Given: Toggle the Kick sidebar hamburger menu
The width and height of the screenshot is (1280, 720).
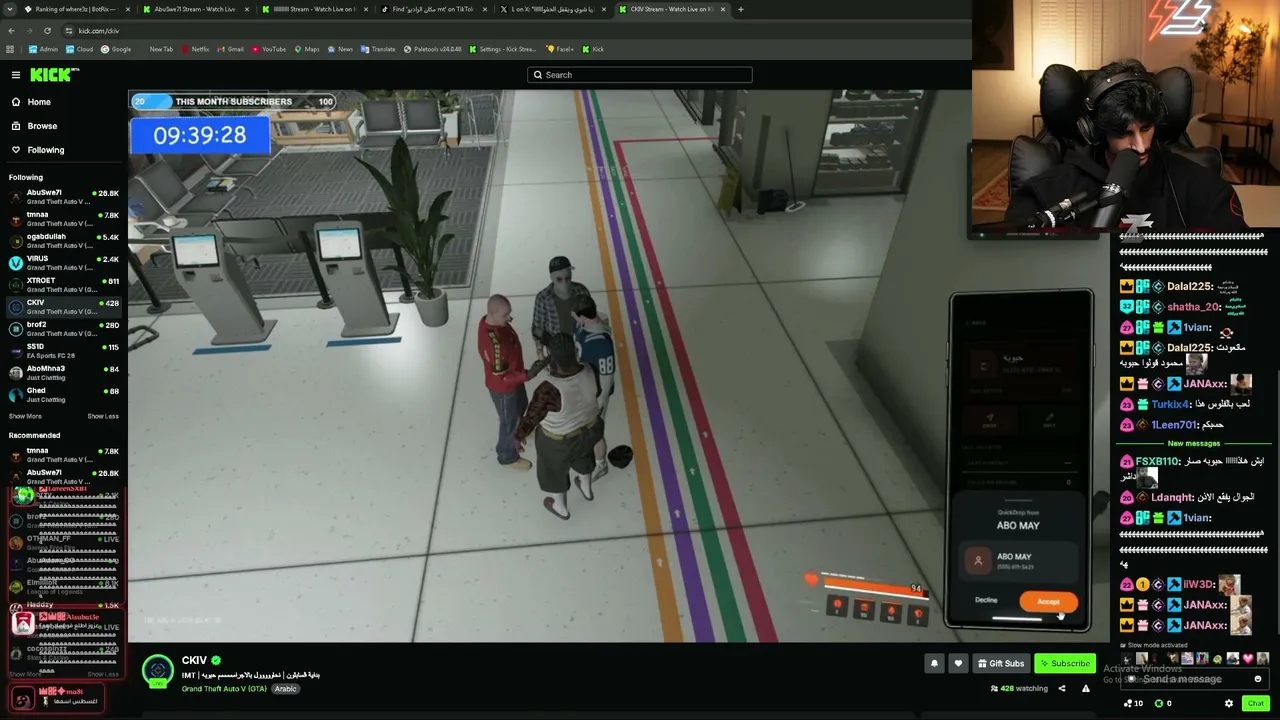Looking at the screenshot, I should (16, 75).
